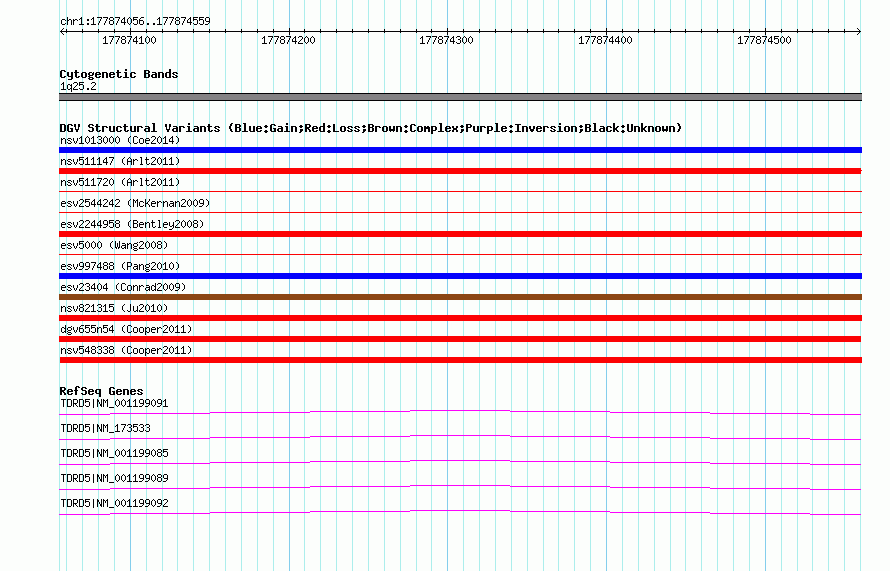Click the thin red line under esv2544242

460,213
